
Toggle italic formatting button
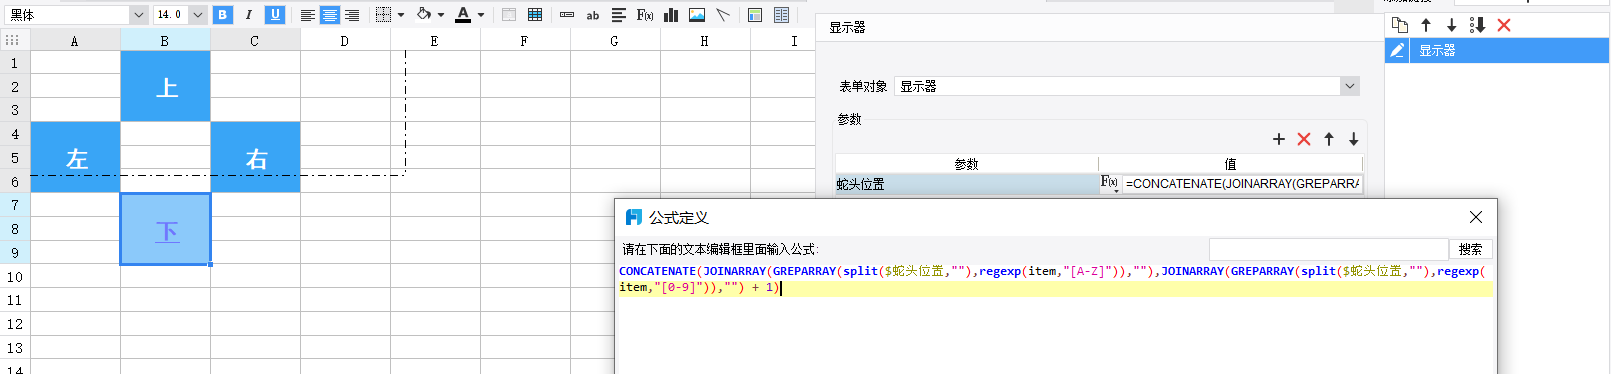point(249,15)
